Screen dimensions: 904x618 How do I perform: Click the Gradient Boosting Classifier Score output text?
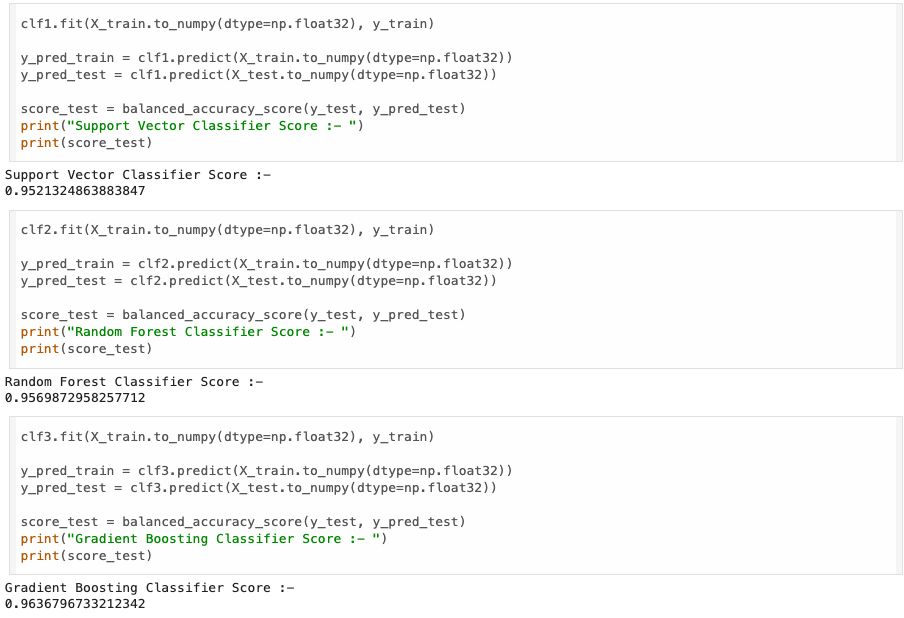pos(150,588)
